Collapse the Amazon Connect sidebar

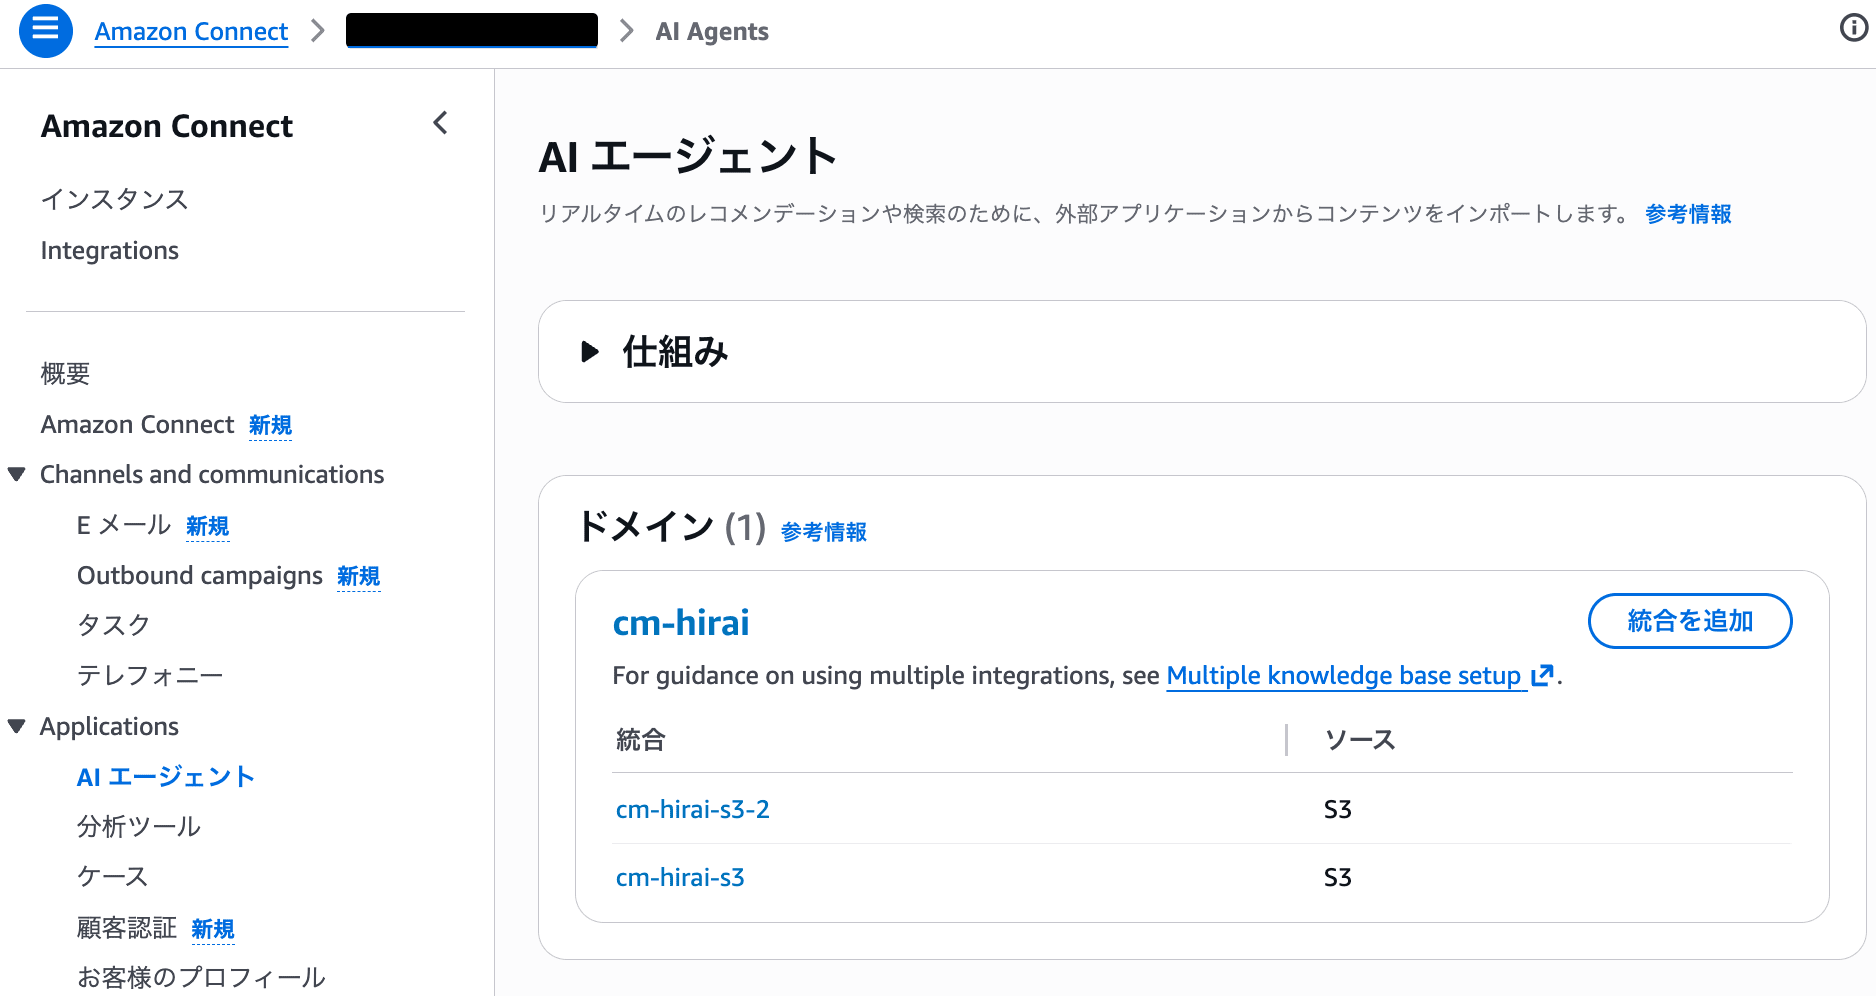440,123
